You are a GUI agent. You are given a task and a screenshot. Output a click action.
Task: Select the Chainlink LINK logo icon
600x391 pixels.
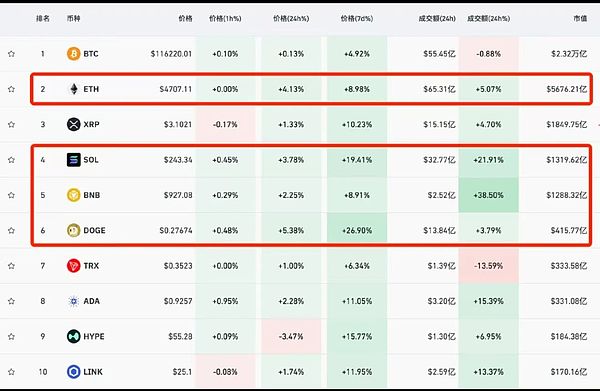pyautogui.click(x=73, y=371)
